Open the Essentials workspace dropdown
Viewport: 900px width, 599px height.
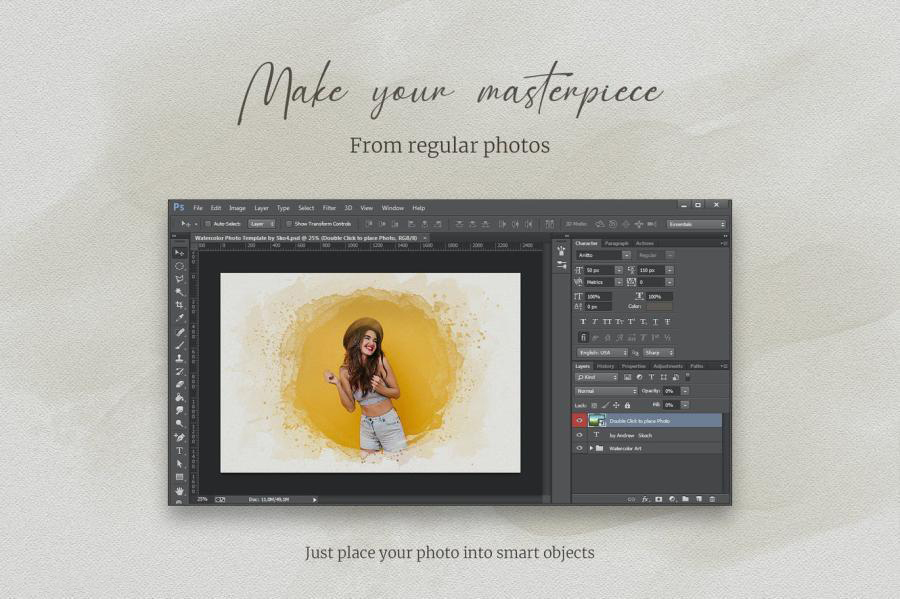click(x=696, y=224)
